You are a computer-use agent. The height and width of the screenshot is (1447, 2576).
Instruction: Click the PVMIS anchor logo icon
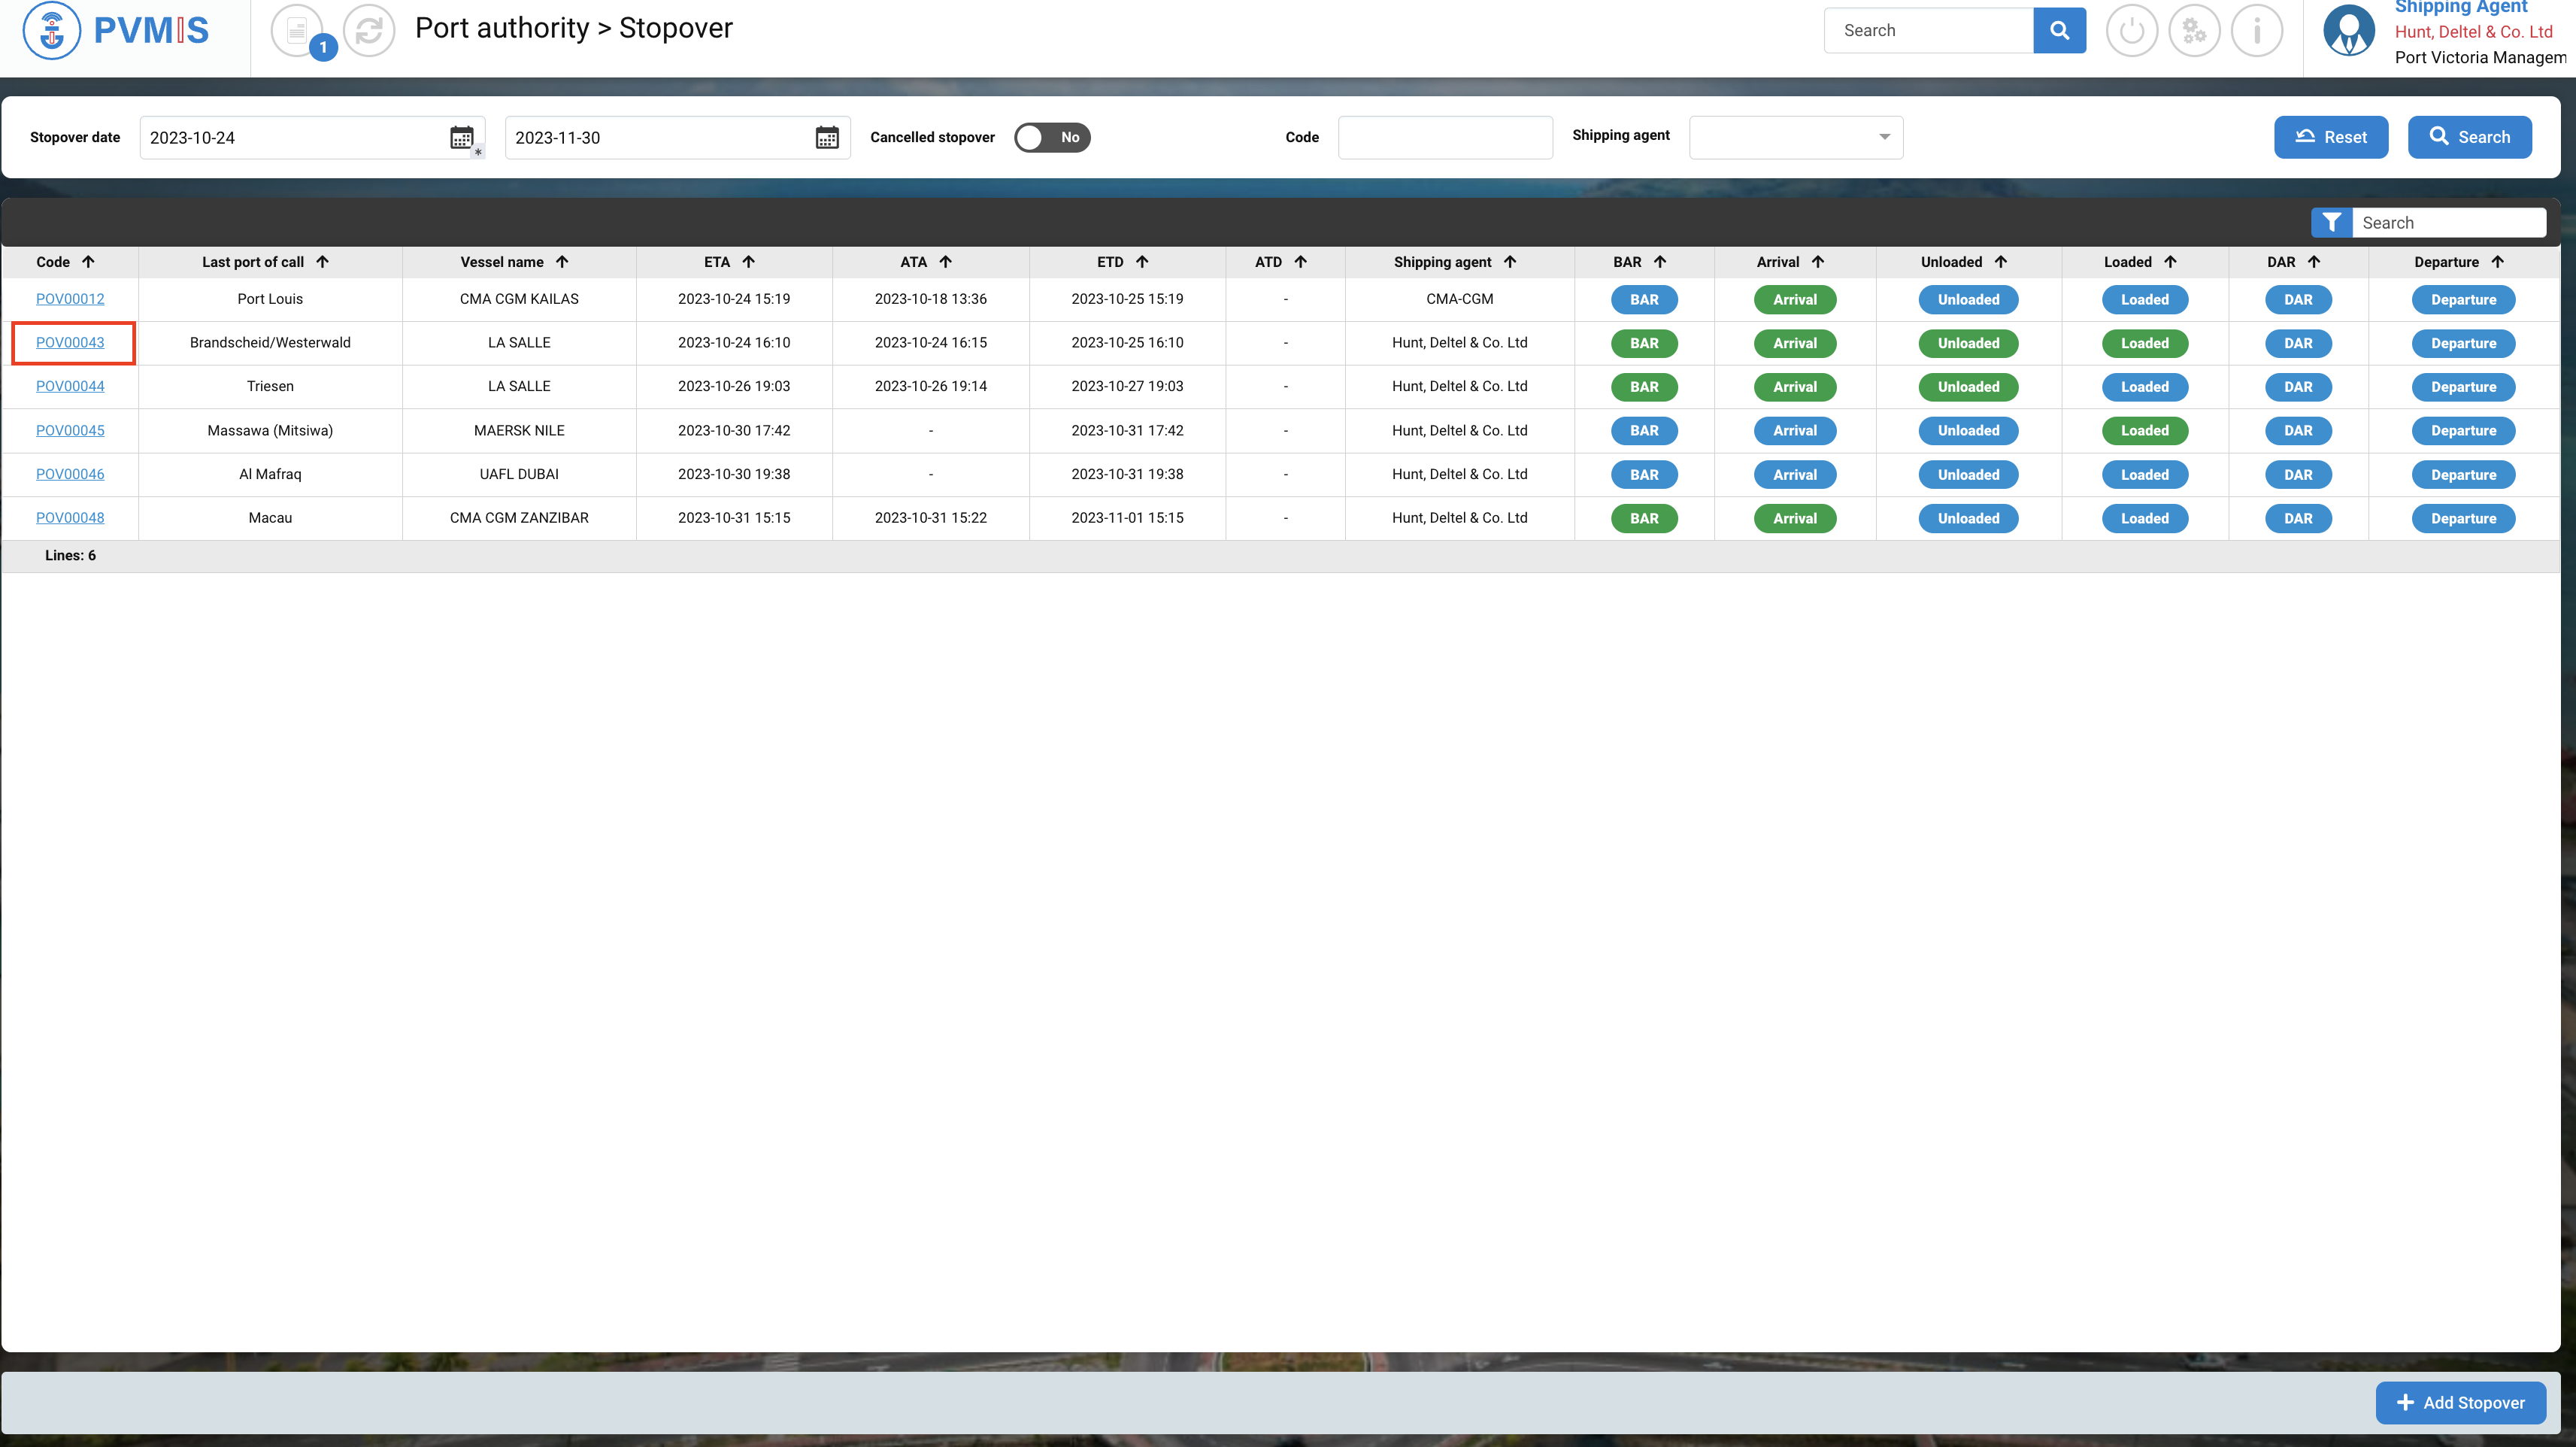click(x=52, y=31)
